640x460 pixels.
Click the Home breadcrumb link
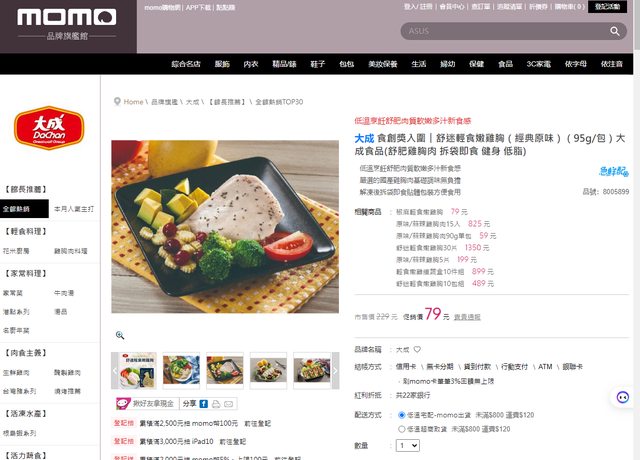pyautogui.click(x=133, y=102)
